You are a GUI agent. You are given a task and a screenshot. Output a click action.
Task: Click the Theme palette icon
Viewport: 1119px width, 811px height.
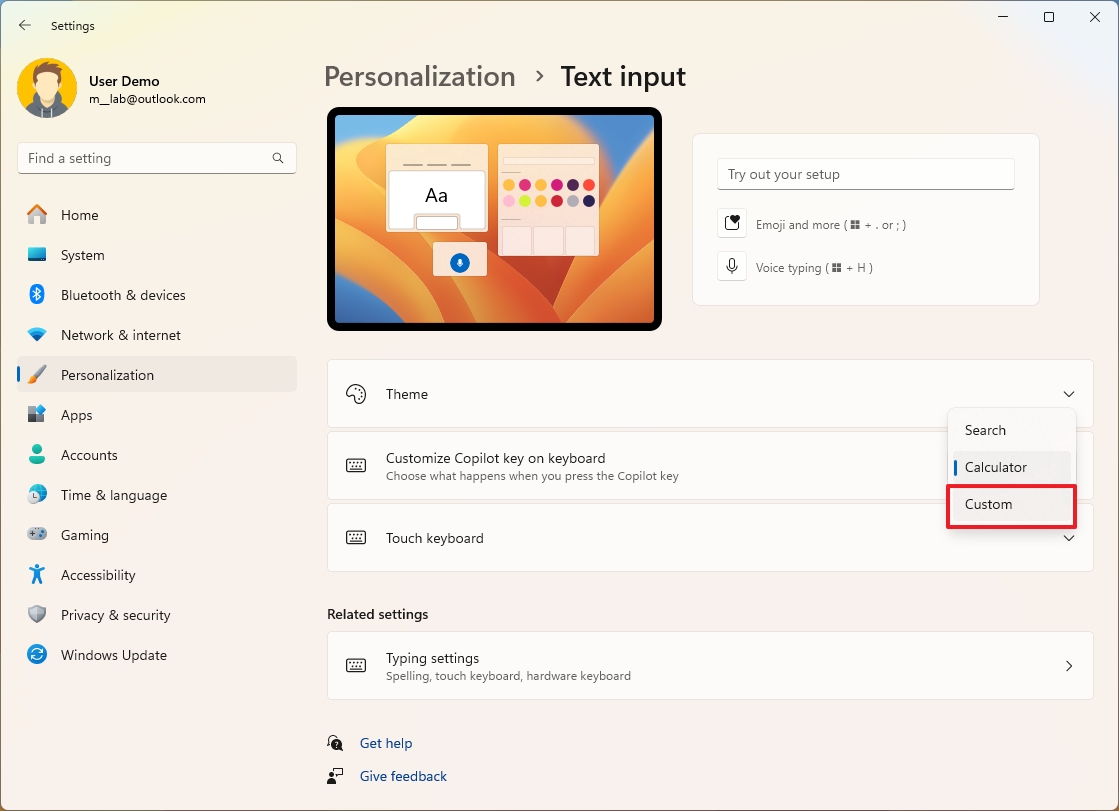click(x=356, y=394)
